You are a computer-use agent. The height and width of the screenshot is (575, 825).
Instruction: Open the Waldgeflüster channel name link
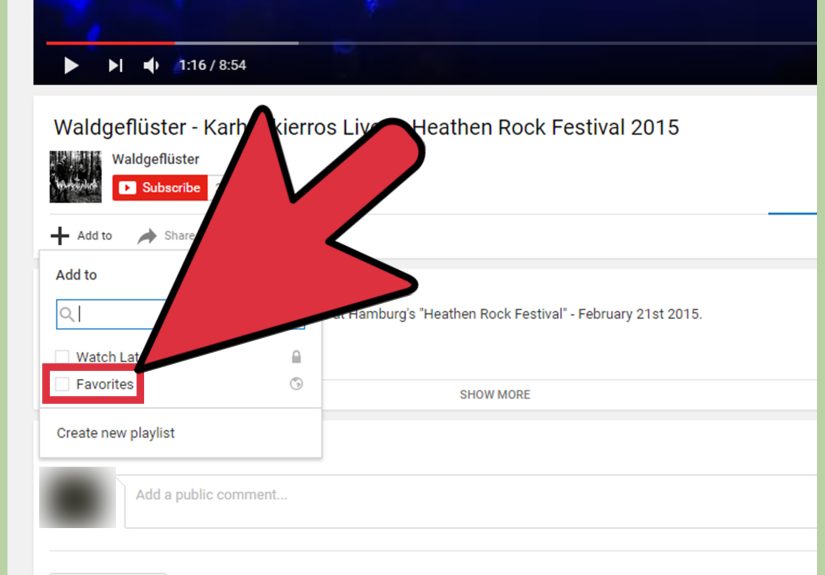pyautogui.click(x=156, y=159)
